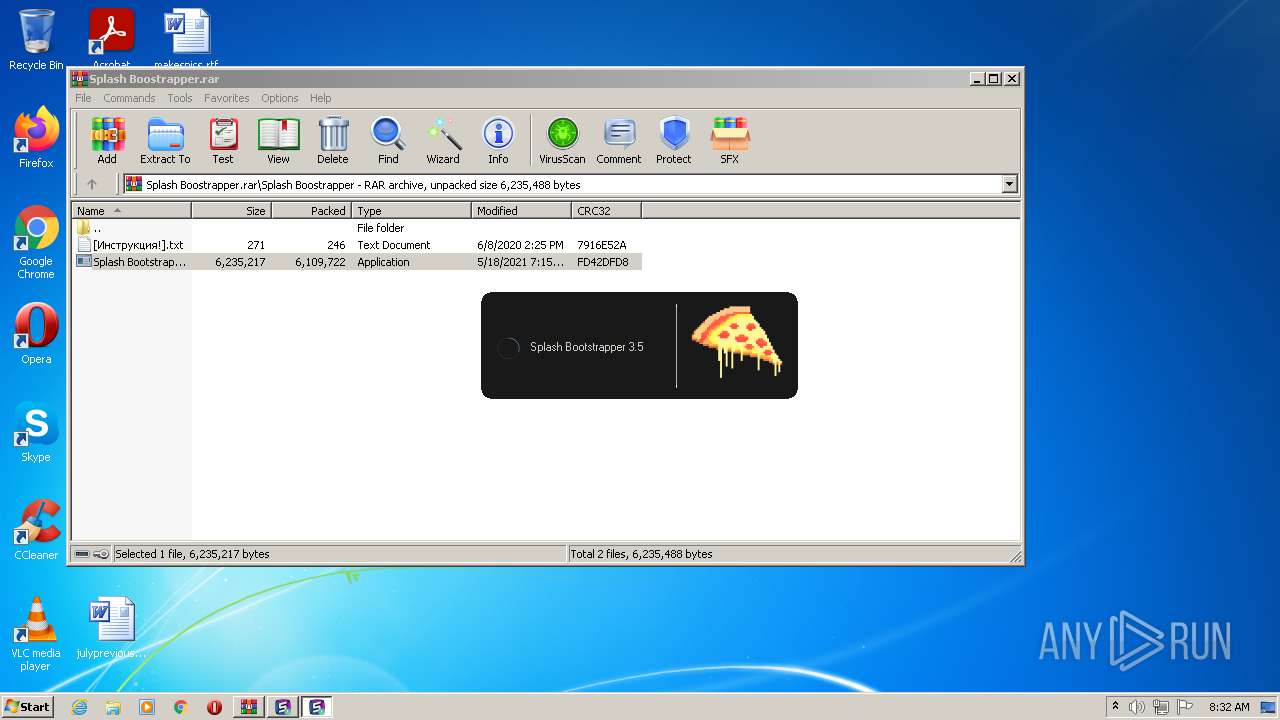Open the File menu
Image resolution: width=1280 pixels, height=720 pixels.
tap(83, 98)
